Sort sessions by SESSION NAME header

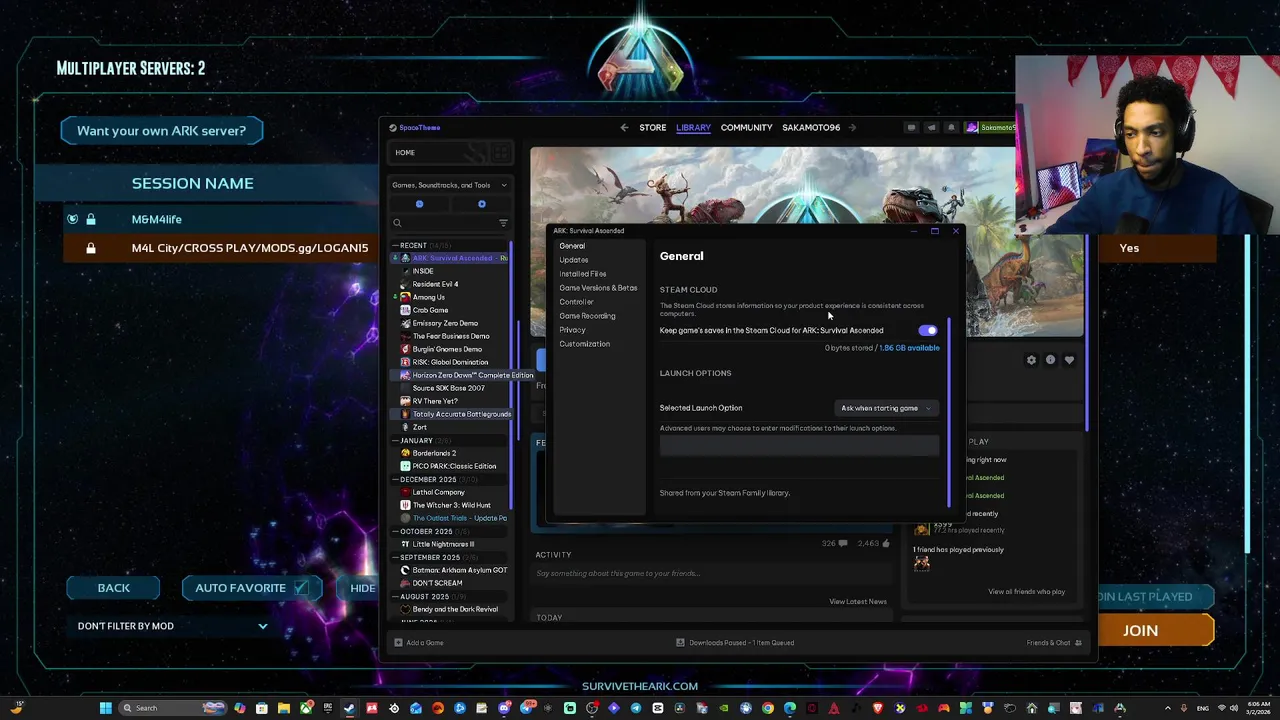[193, 183]
